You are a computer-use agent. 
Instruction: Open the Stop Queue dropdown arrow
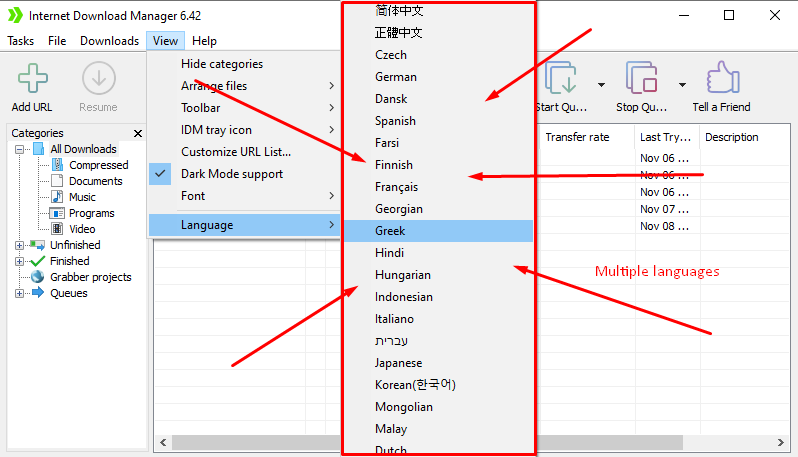point(682,85)
